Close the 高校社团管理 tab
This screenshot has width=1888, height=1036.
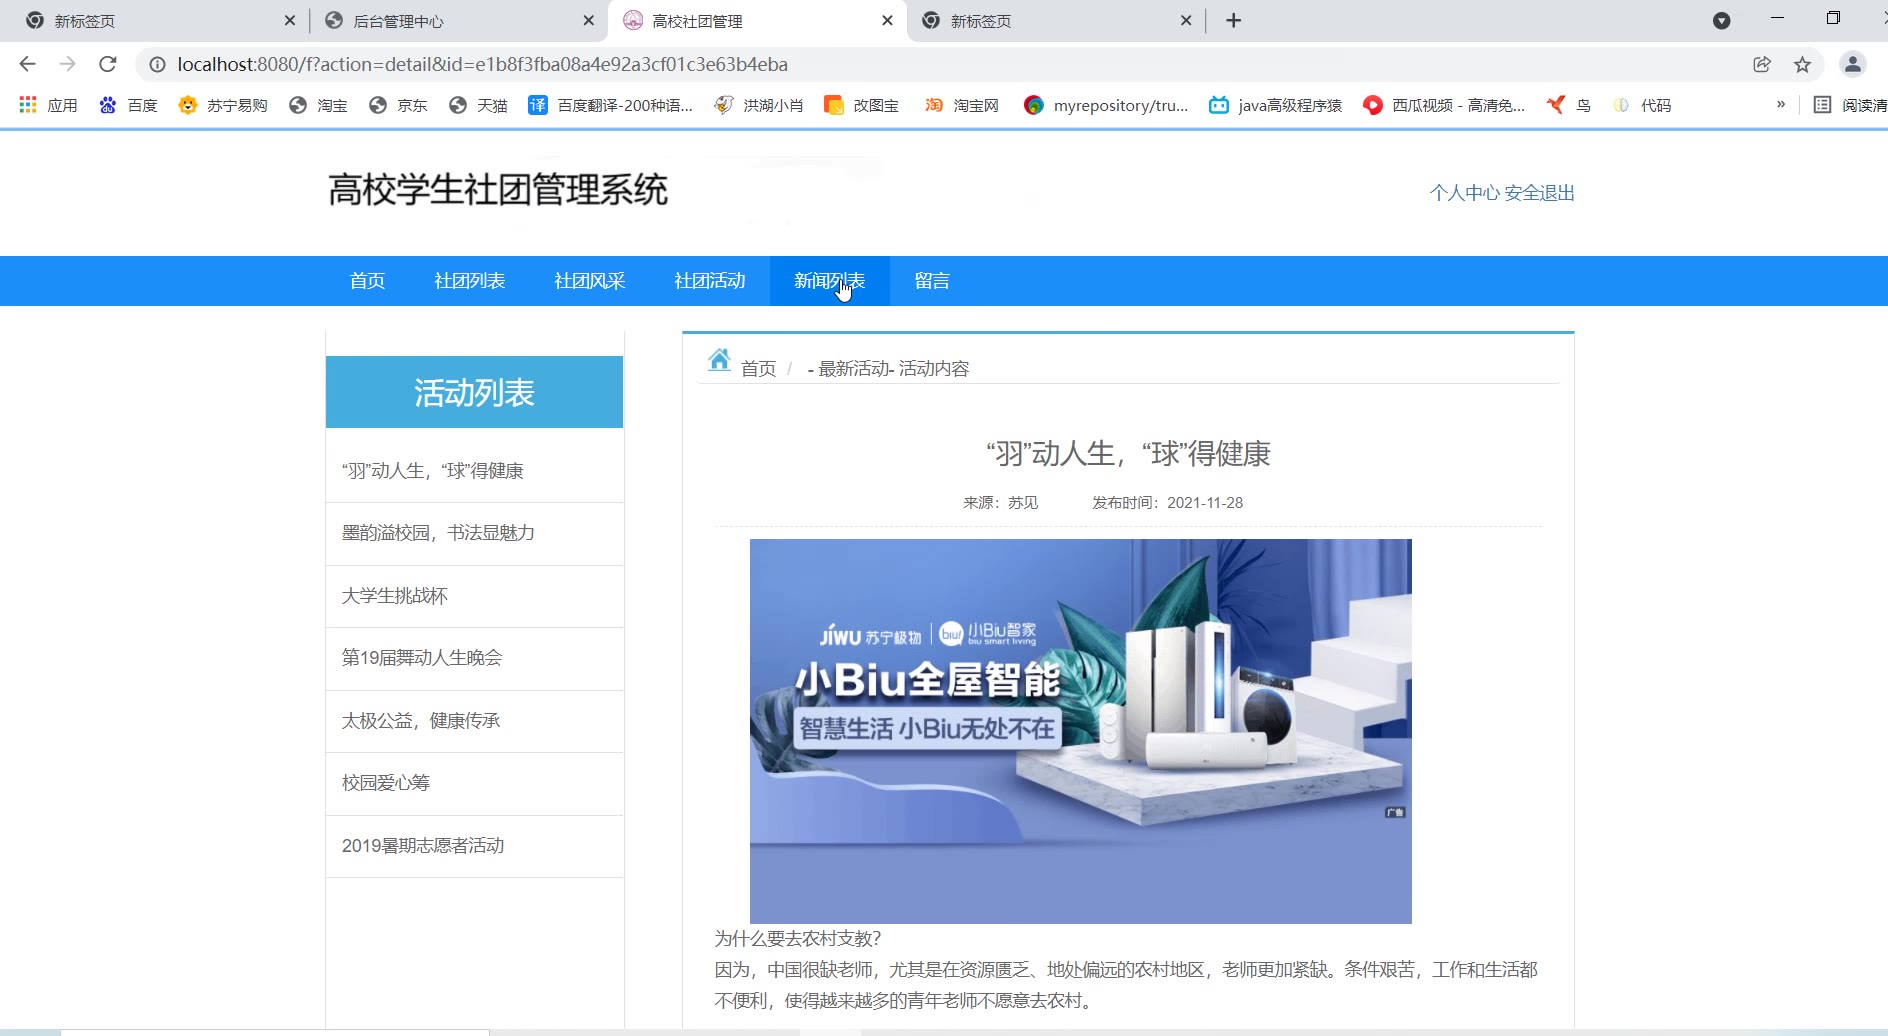(x=887, y=20)
